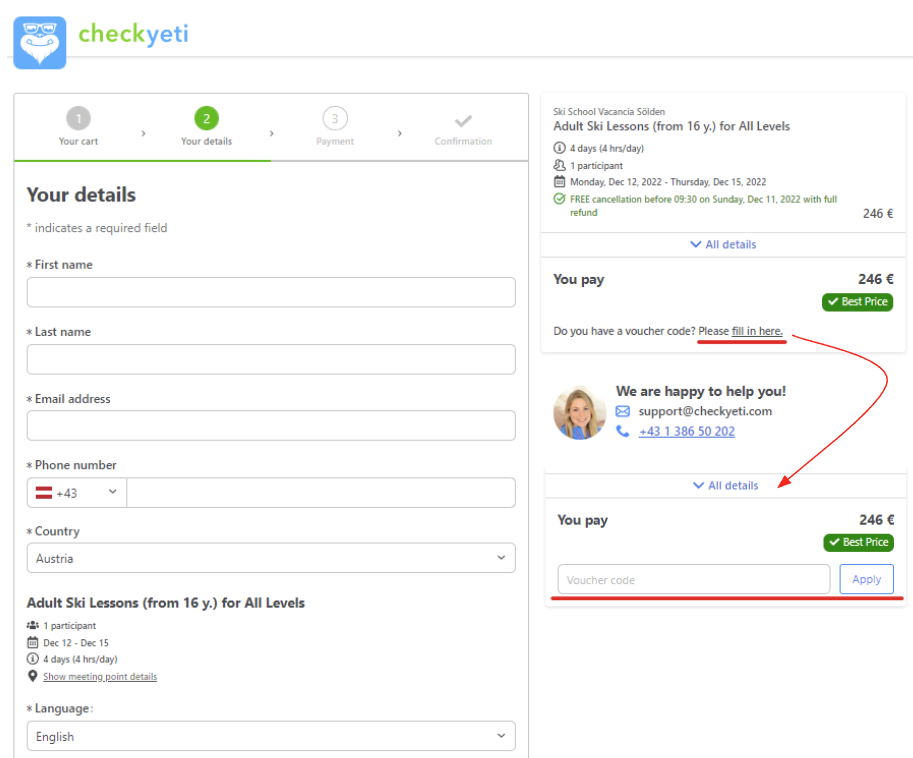The height and width of the screenshot is (758, 913).
Task: Click the info icon in the order summary duration row
Action: (559, 148)
